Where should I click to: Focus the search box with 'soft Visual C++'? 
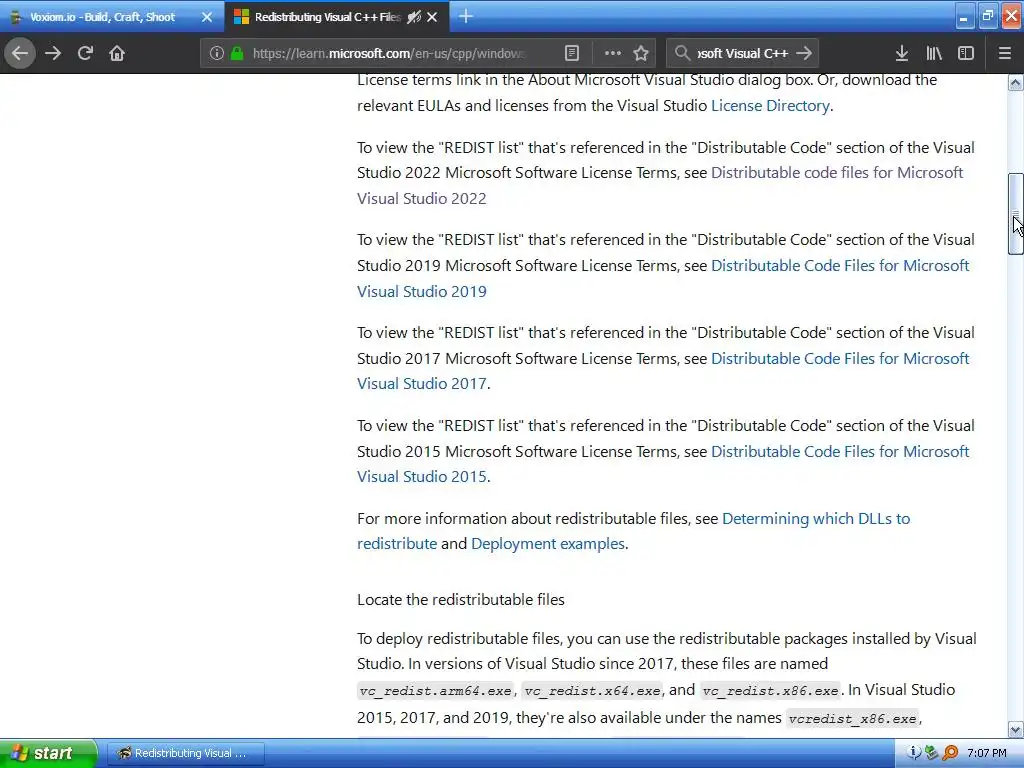[x=743, y=53]
